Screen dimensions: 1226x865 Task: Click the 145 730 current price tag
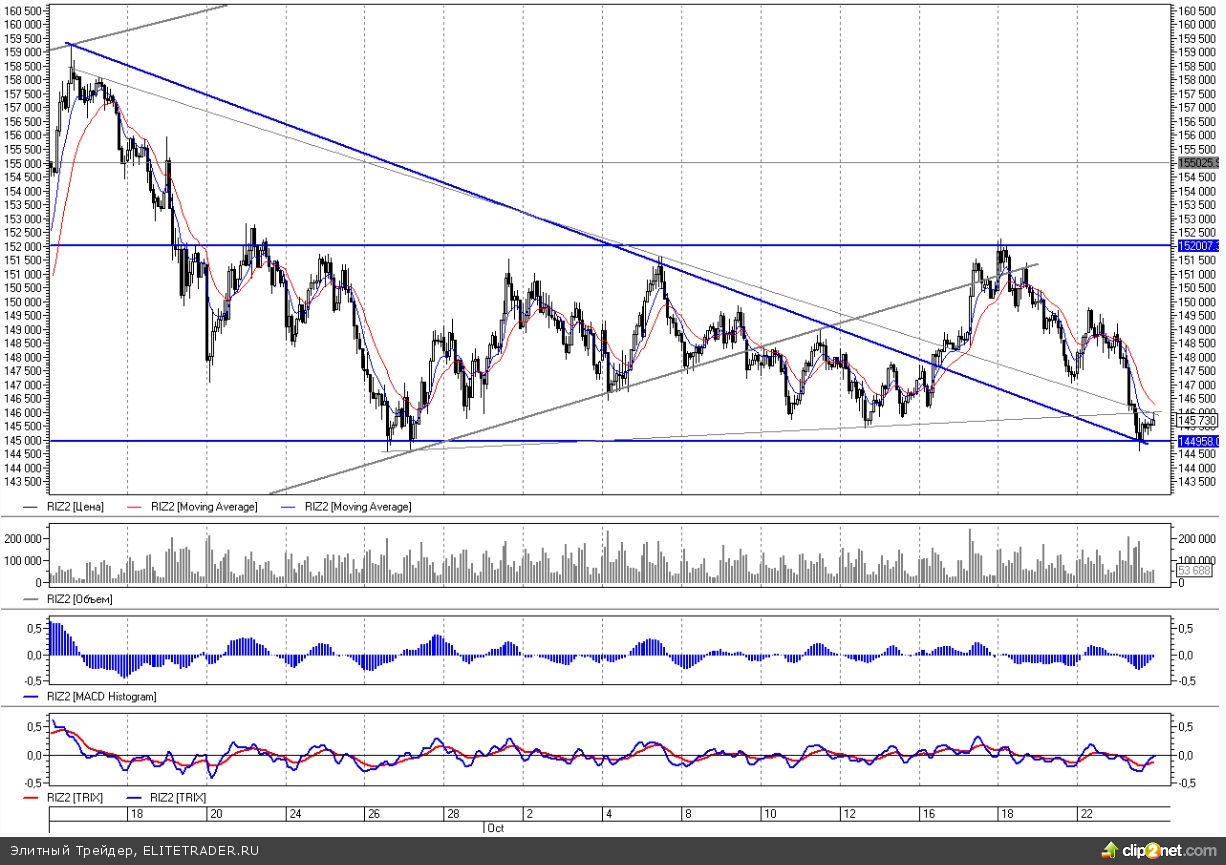tap(1196, 422)
